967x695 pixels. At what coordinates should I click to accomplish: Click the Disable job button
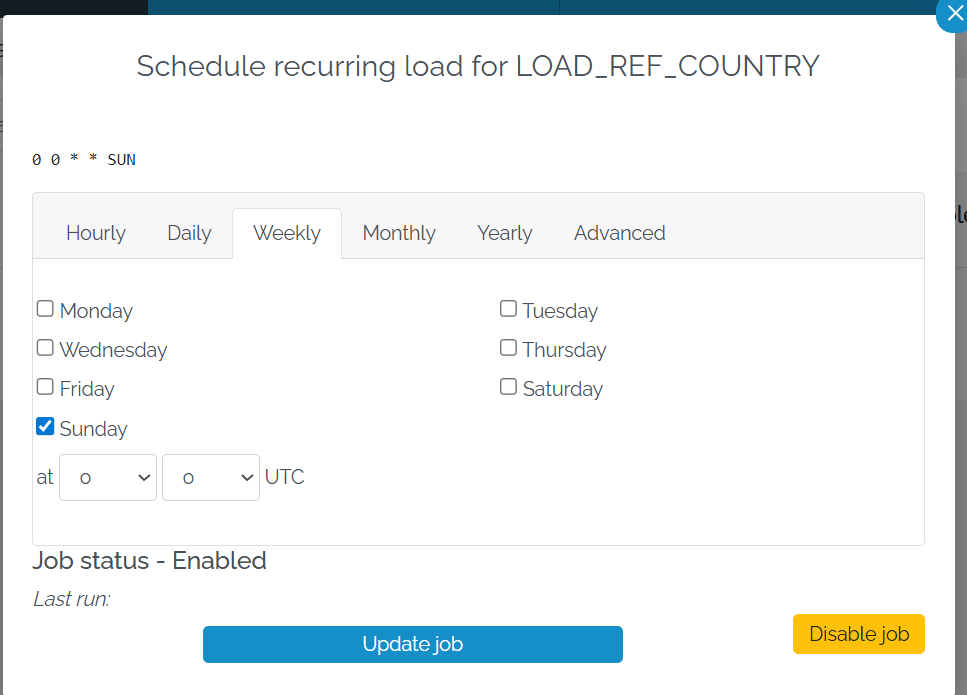click(x=858, y=633)
